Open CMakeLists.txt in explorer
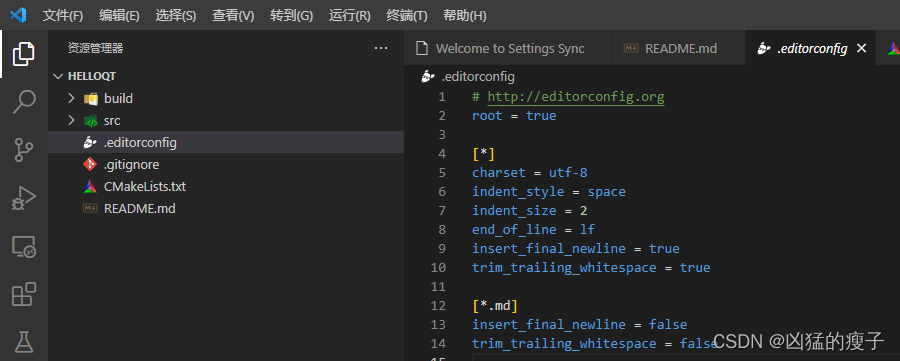Image resolution: width=900 pixels, height=361 pixels. [226, 187]
